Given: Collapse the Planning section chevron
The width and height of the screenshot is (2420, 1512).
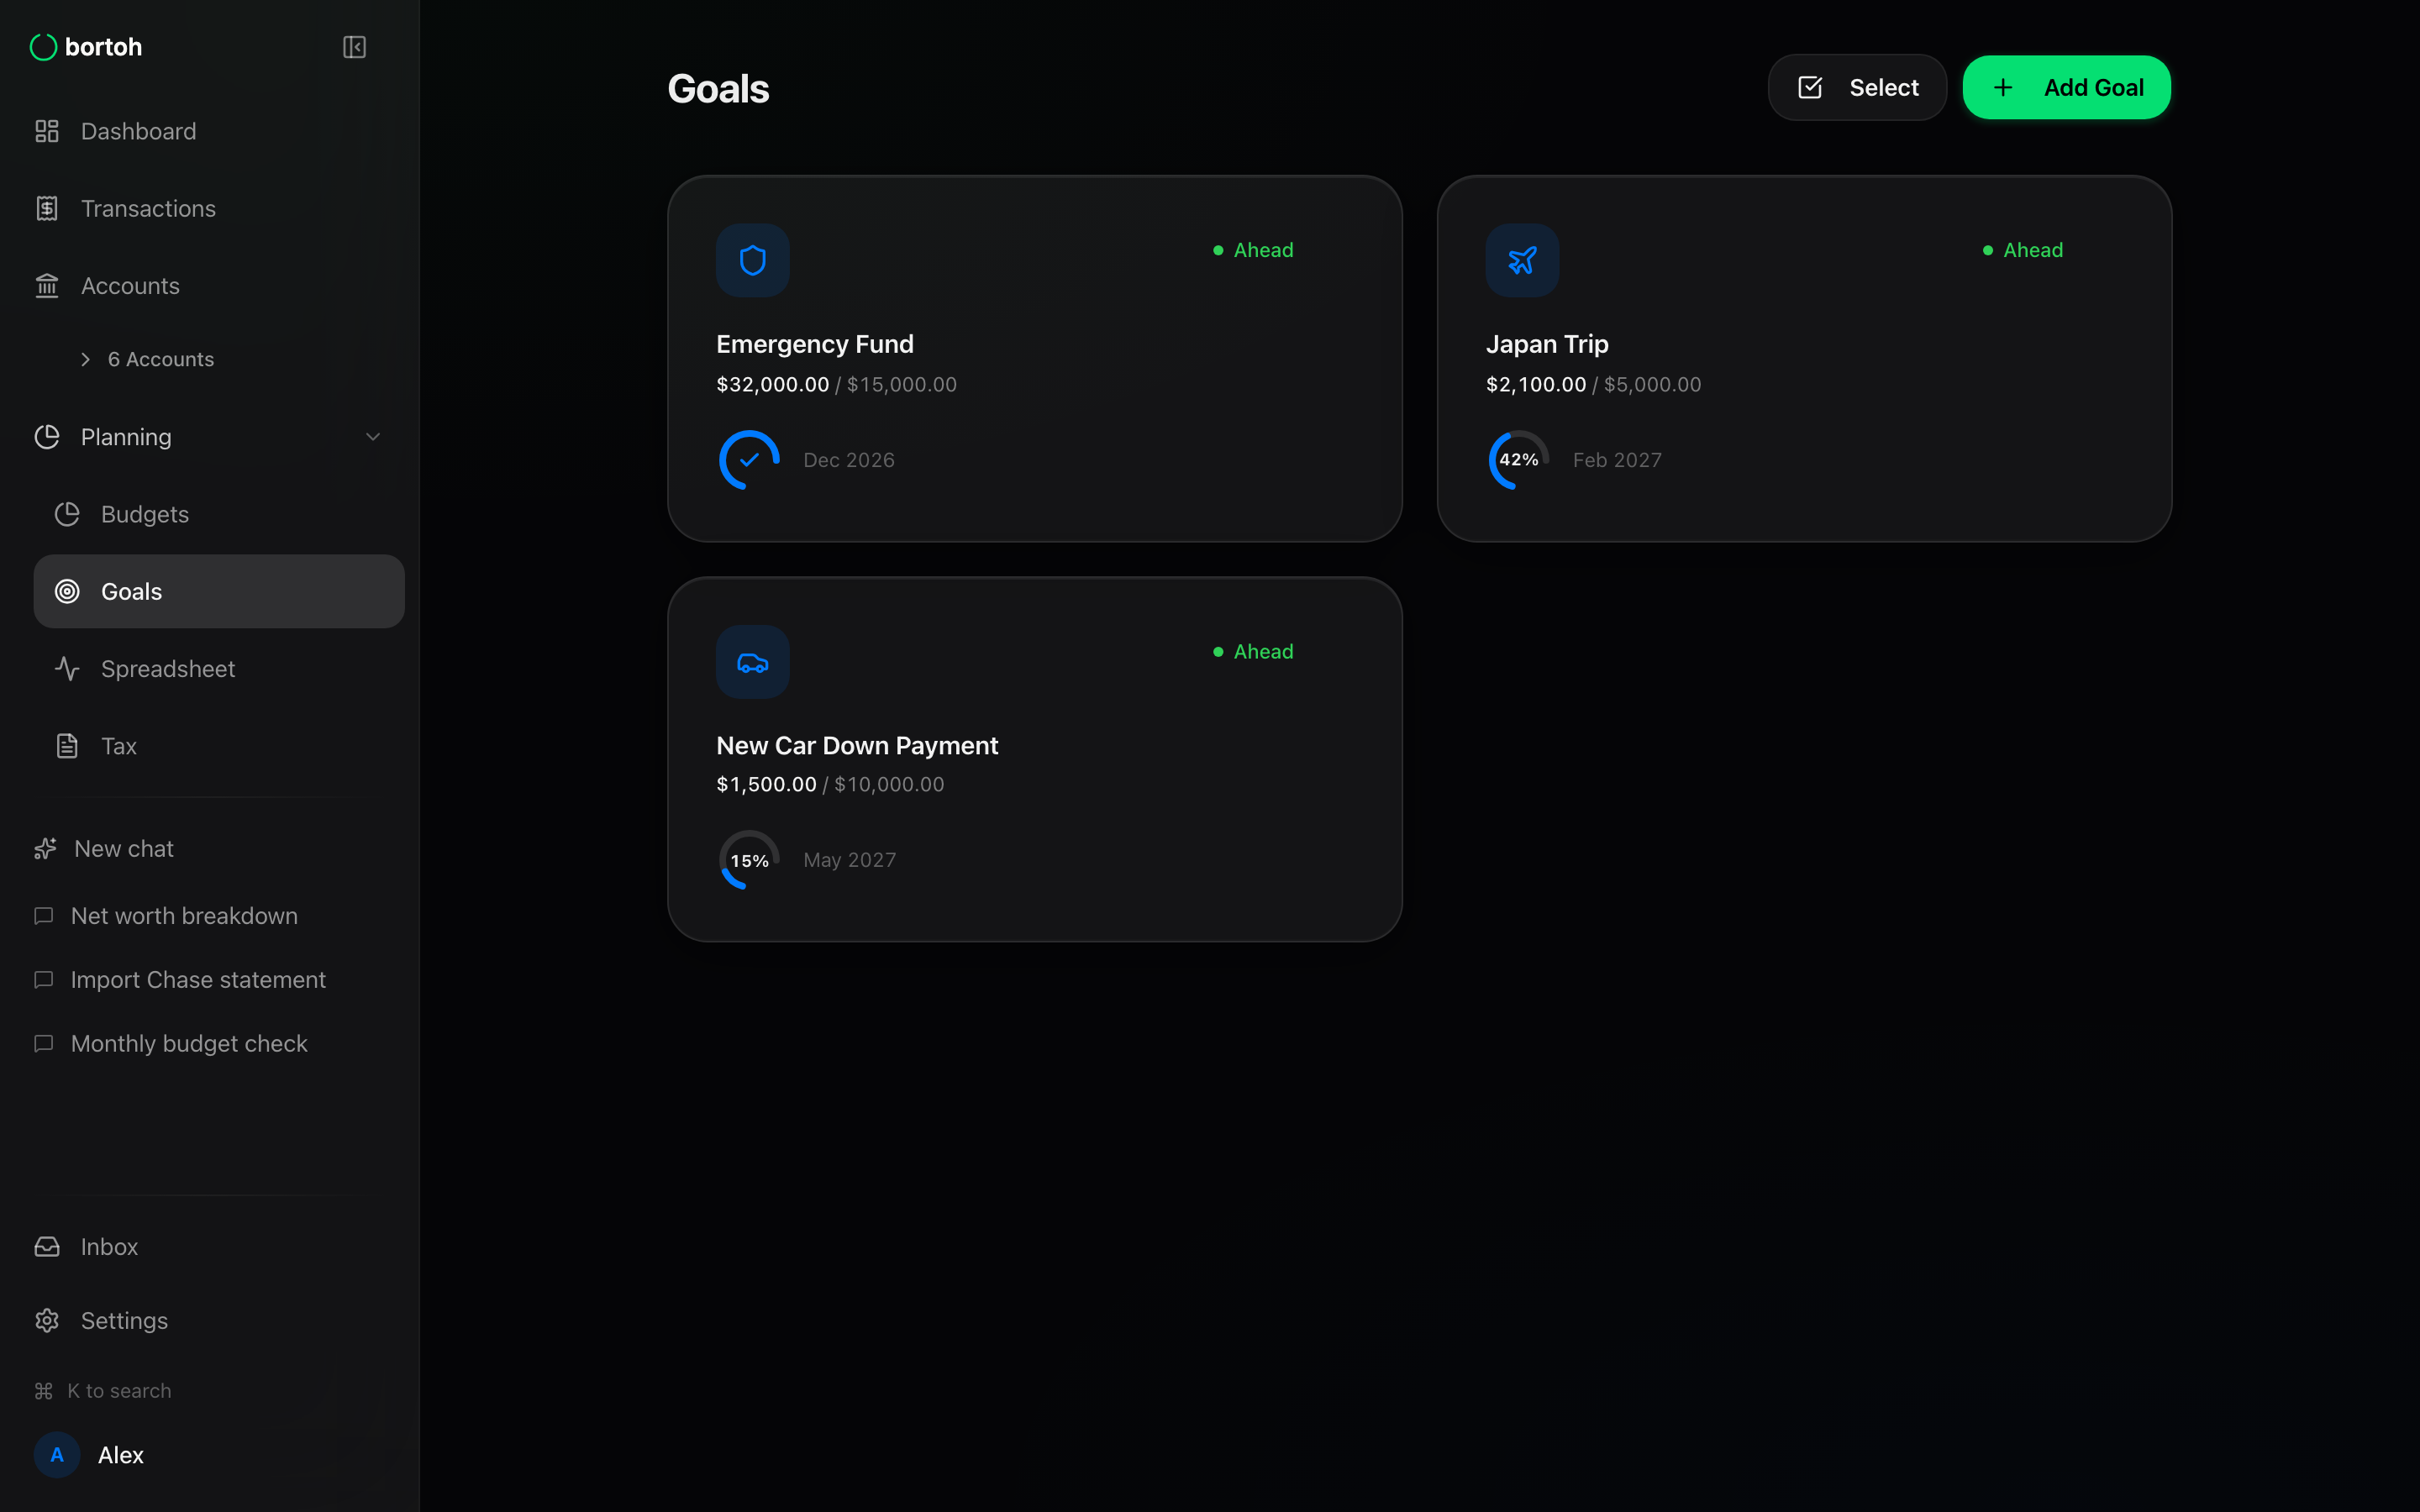Looking at the screenshot, I should click(373, 437).
